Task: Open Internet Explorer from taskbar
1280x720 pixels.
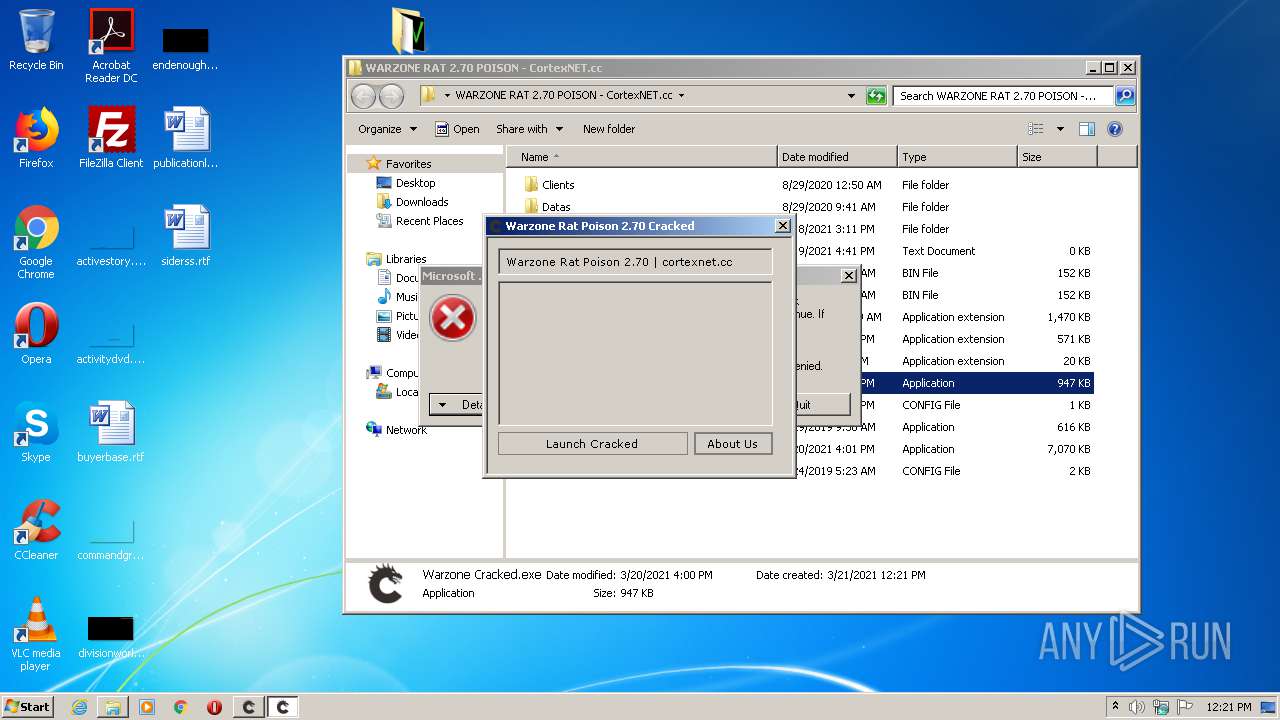Action: [x=79, y=707]
